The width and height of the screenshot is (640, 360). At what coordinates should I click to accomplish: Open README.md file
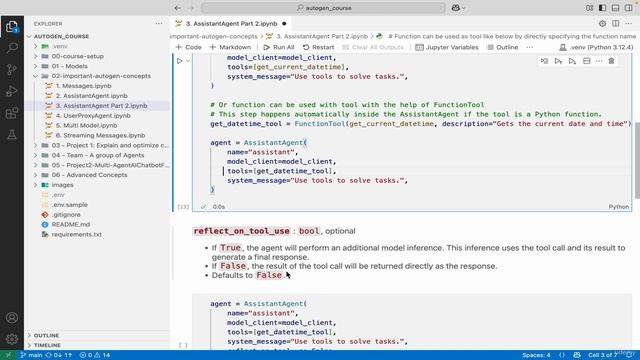pyautogui.click(x=71, y=224)
